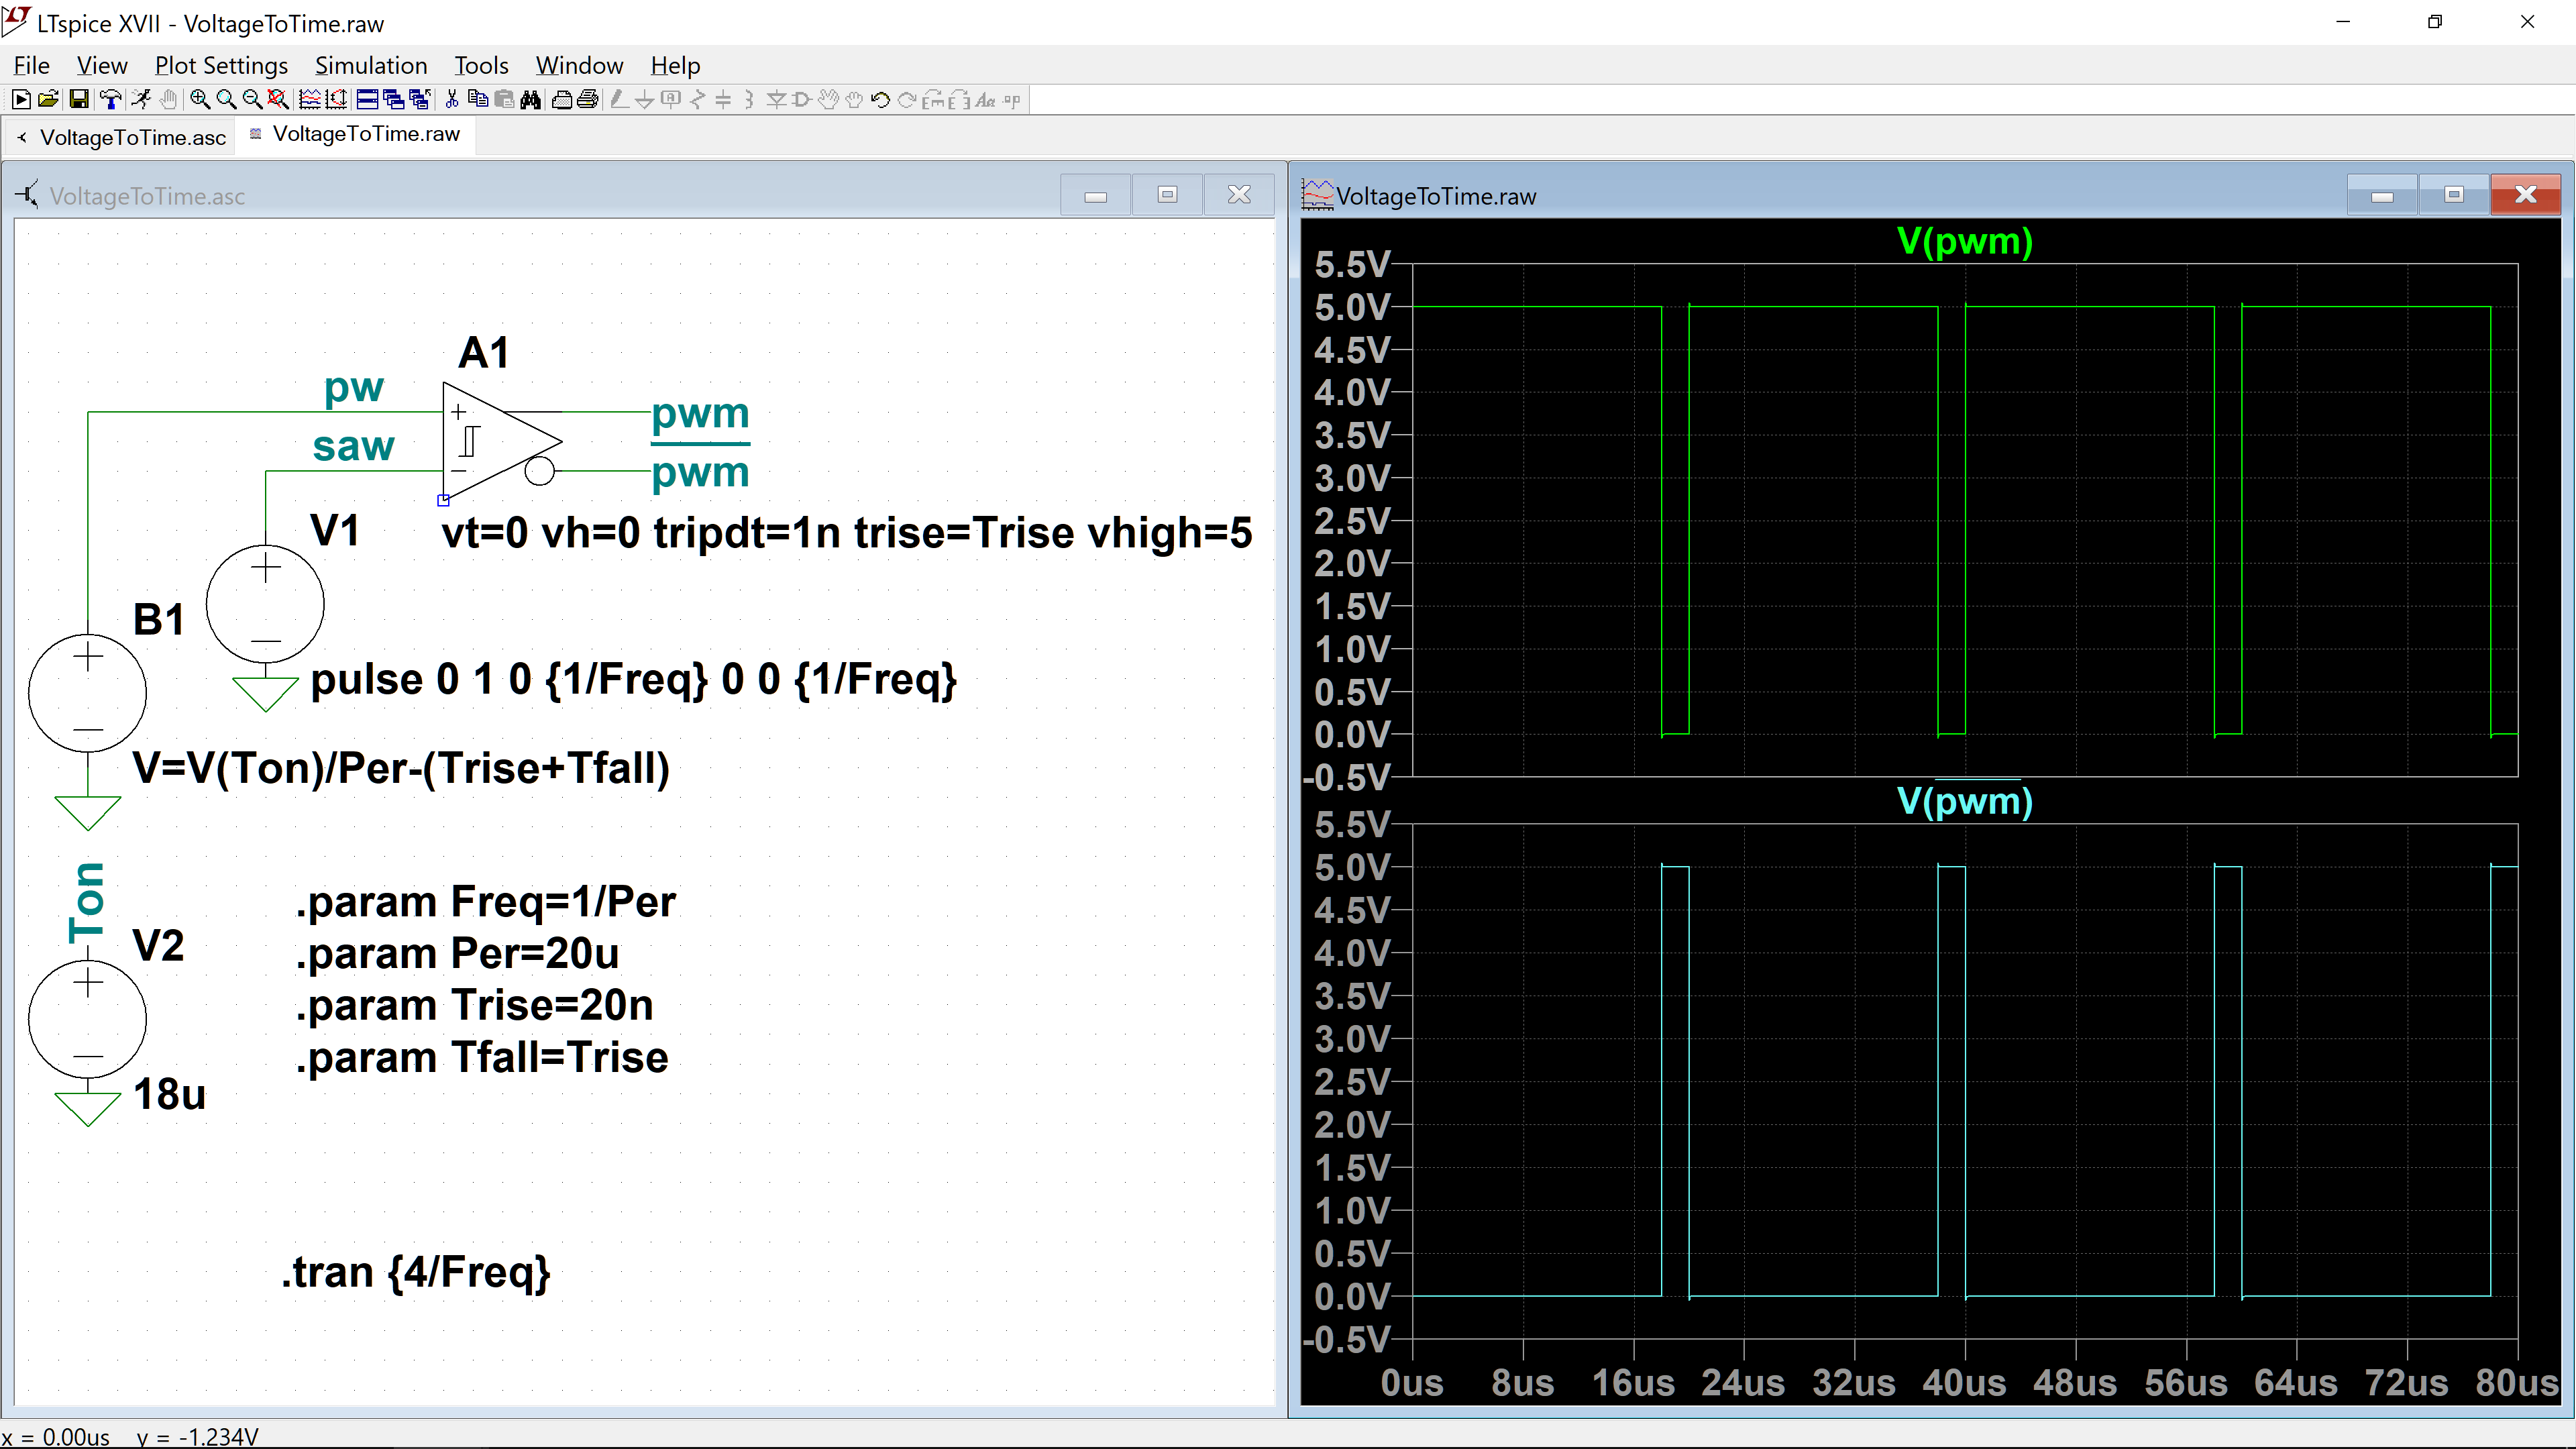Run the simulation with running-man icon
The height and width of the screenshot is (1449, 2576).
(141, 99)
